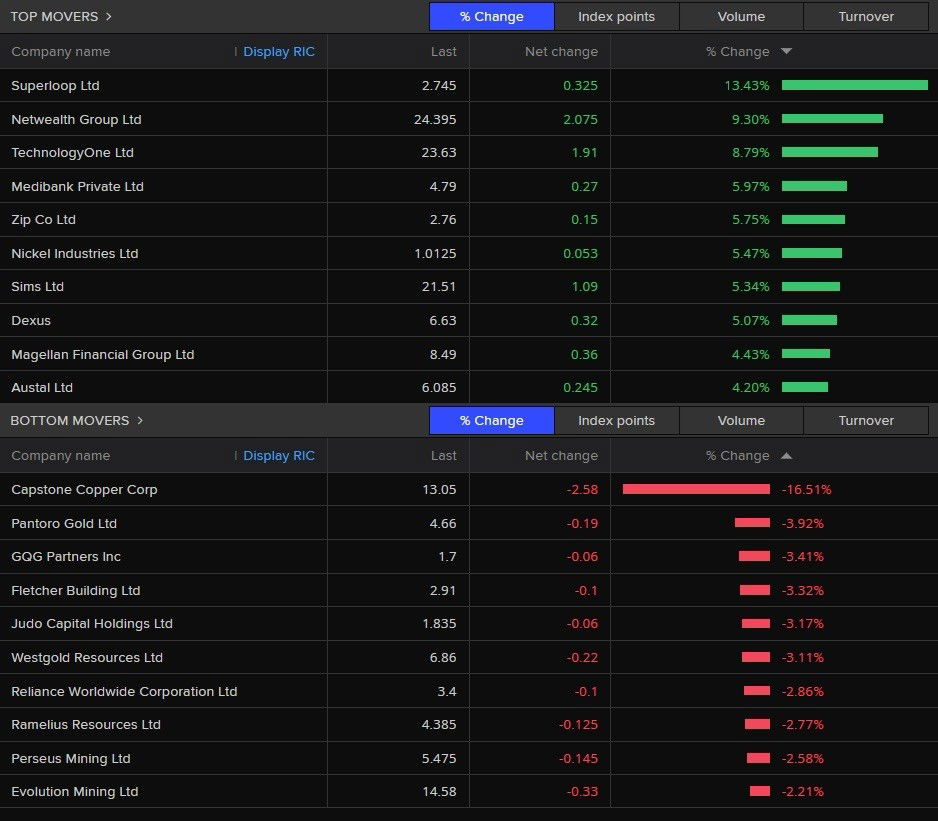Toggle Display RIC in bottom movers table
Image resolution: width=938 pixels, height=821 pixels.
(279, 455)
